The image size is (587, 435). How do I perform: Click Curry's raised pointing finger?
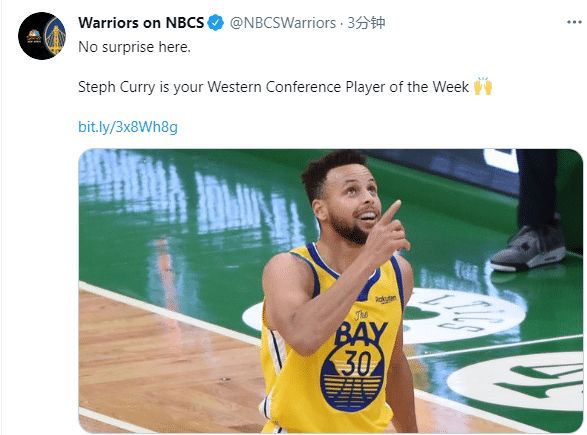(391, 211)
